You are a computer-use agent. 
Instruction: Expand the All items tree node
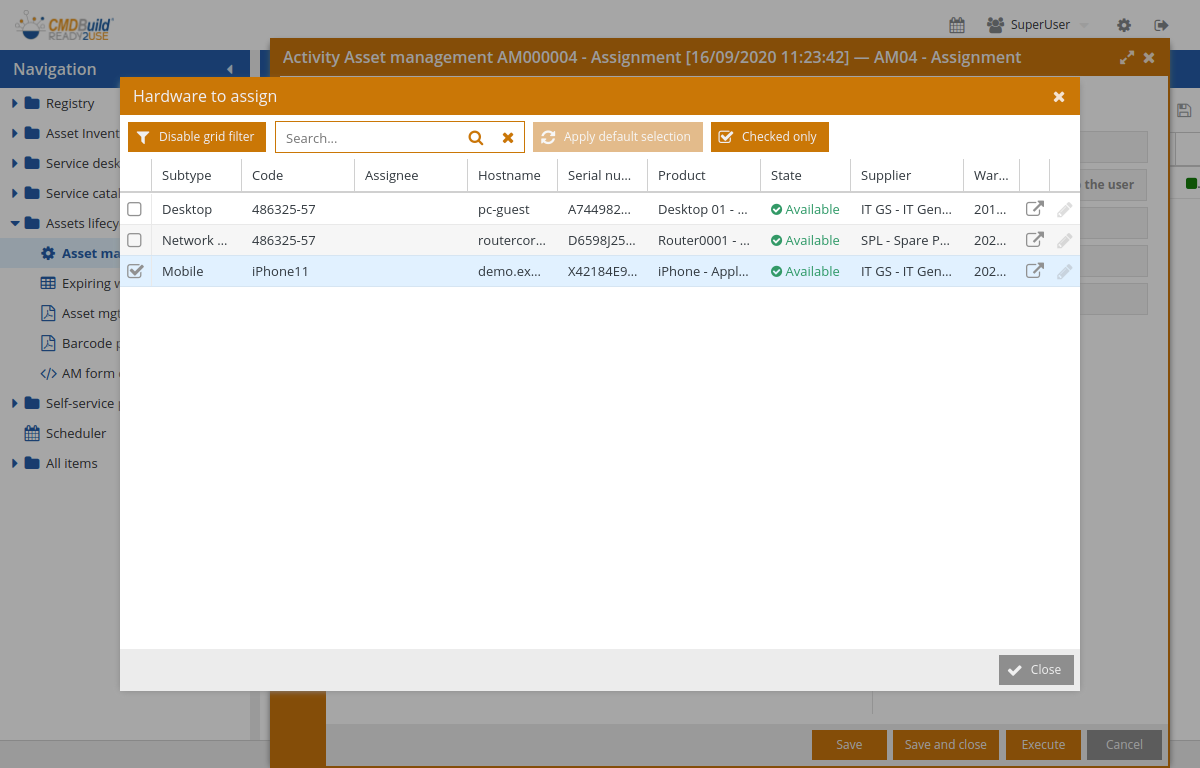16,463
